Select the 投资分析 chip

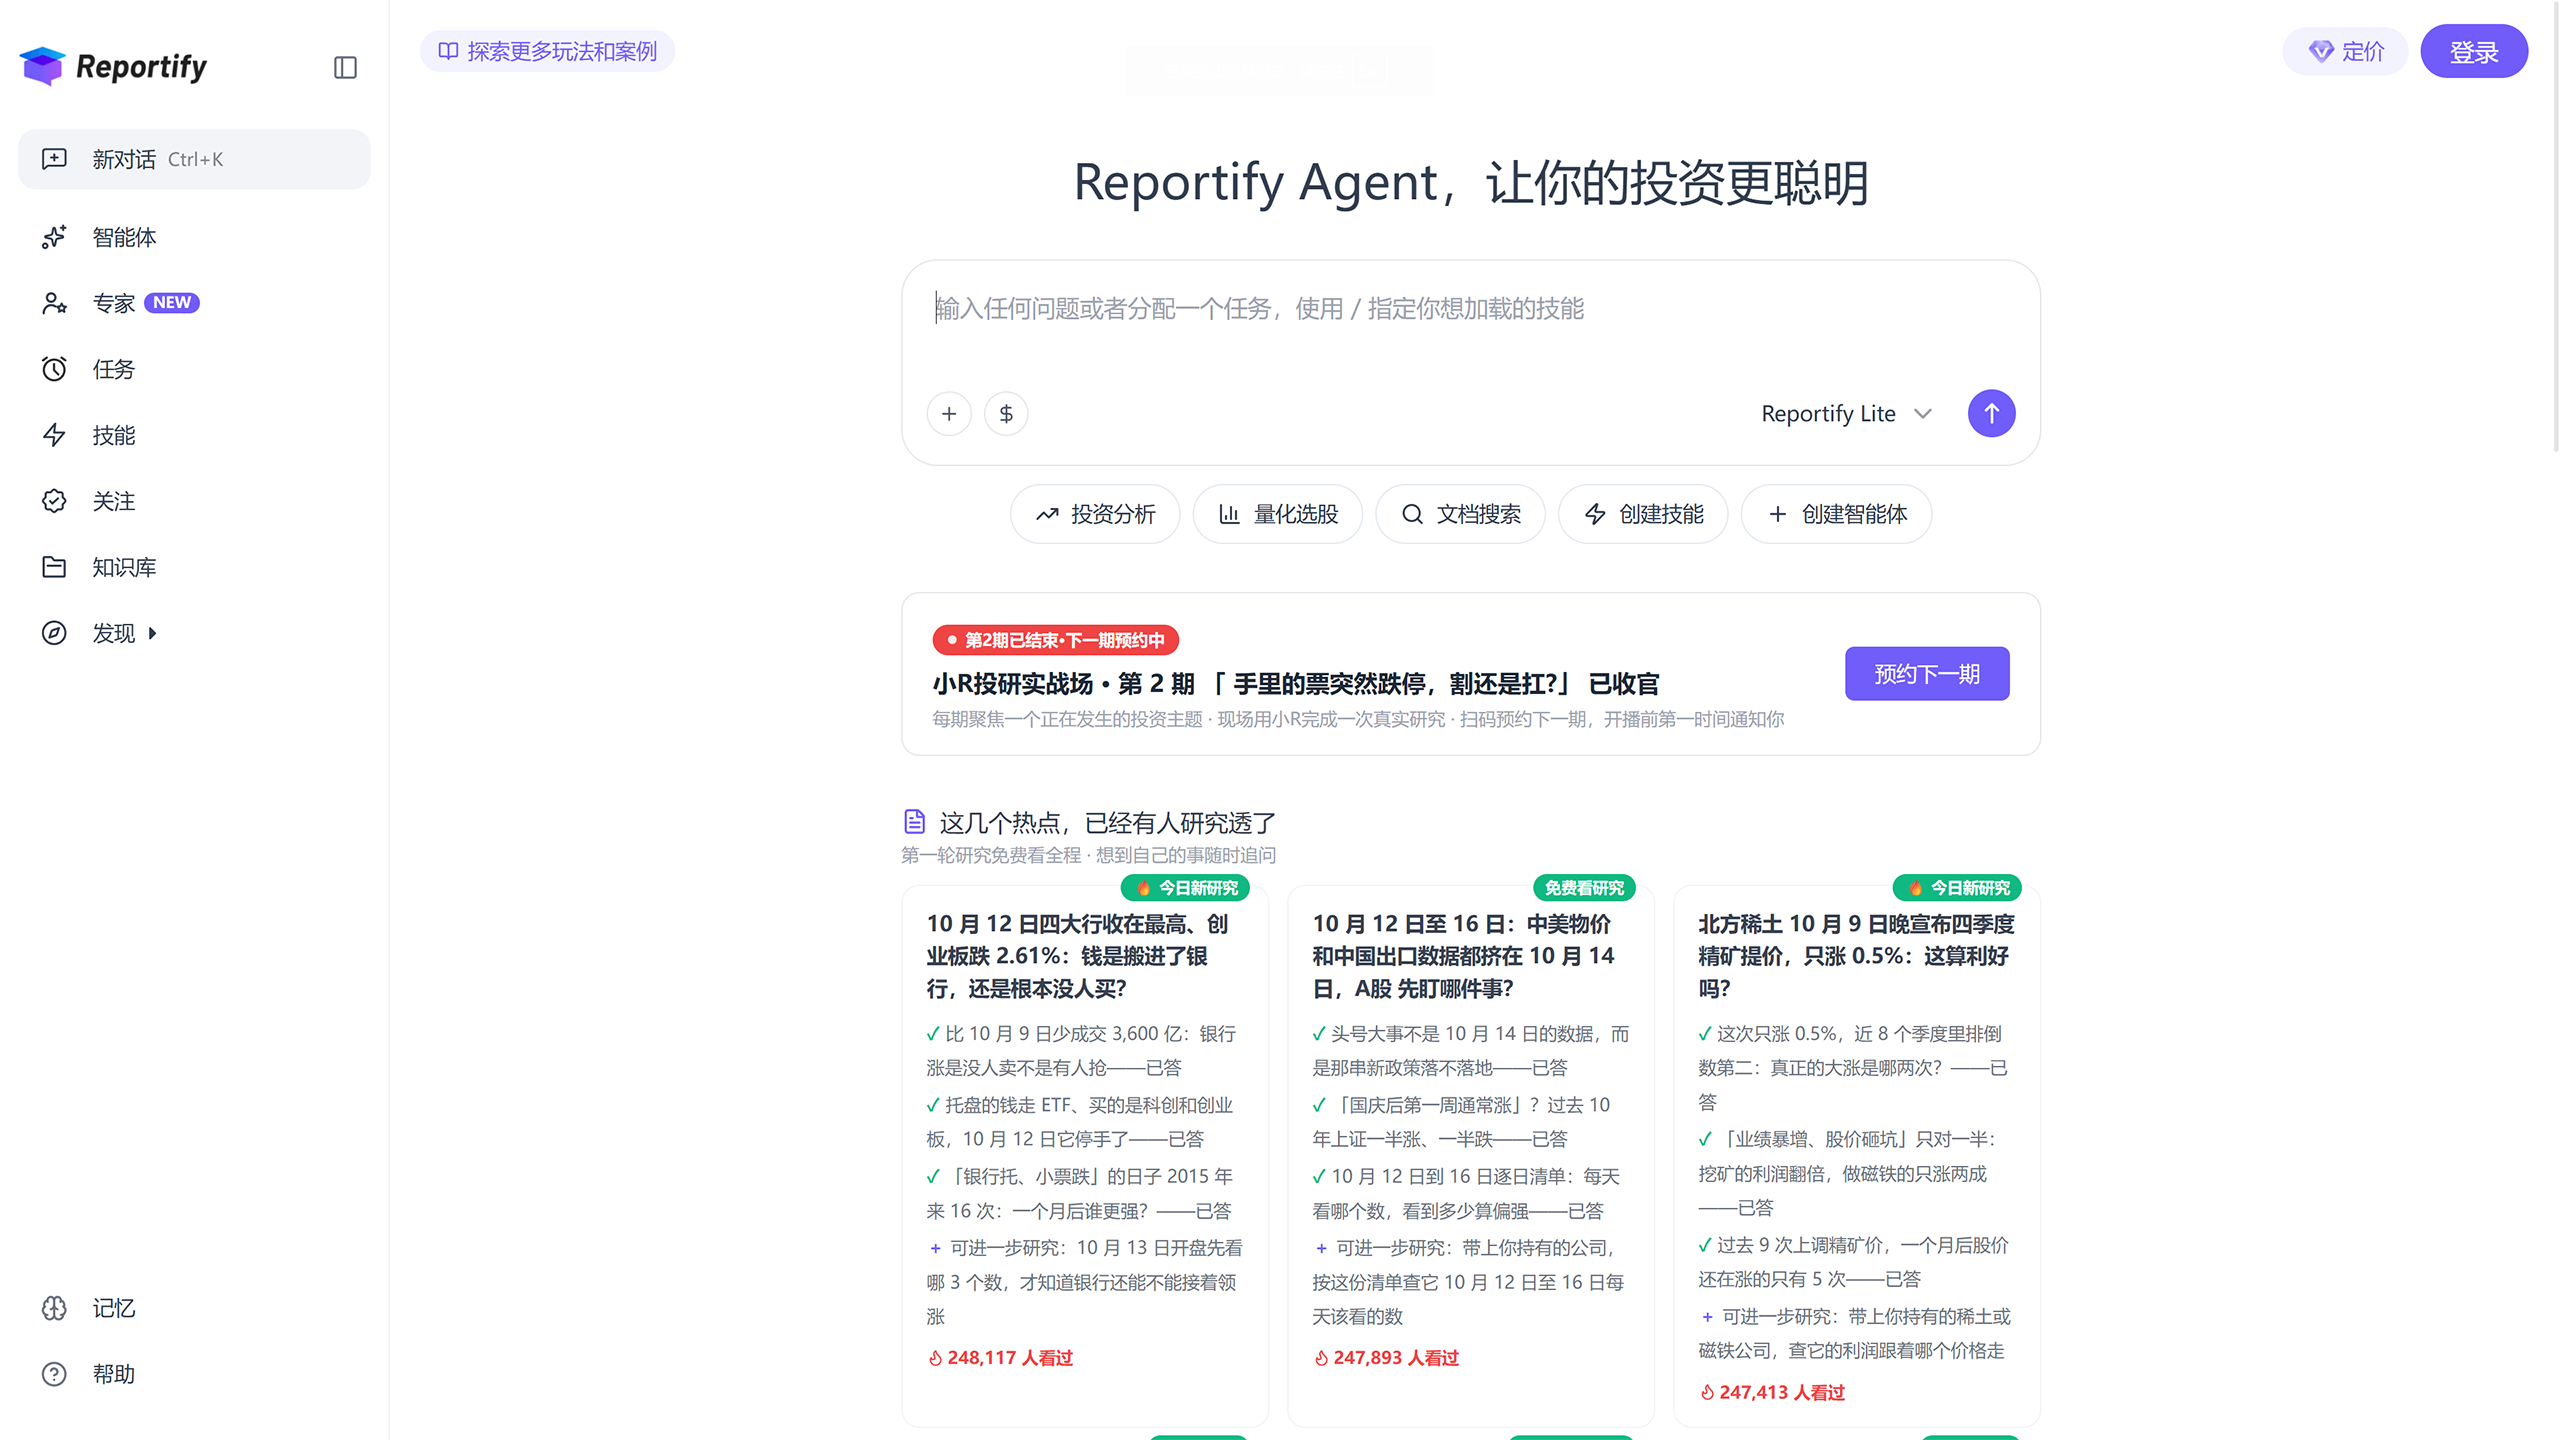1095,514
